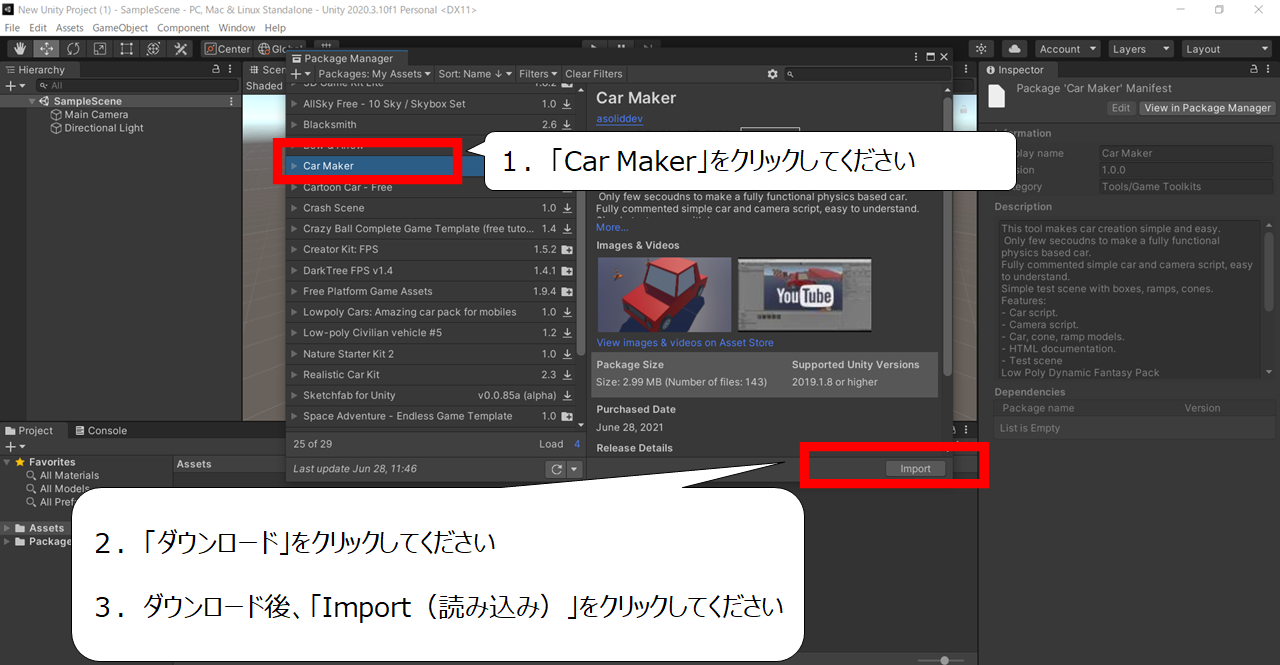Open the Layout dropdown
Image resolution: width=1280 pixels, height=665 pixels.
tap(1226, 49)
